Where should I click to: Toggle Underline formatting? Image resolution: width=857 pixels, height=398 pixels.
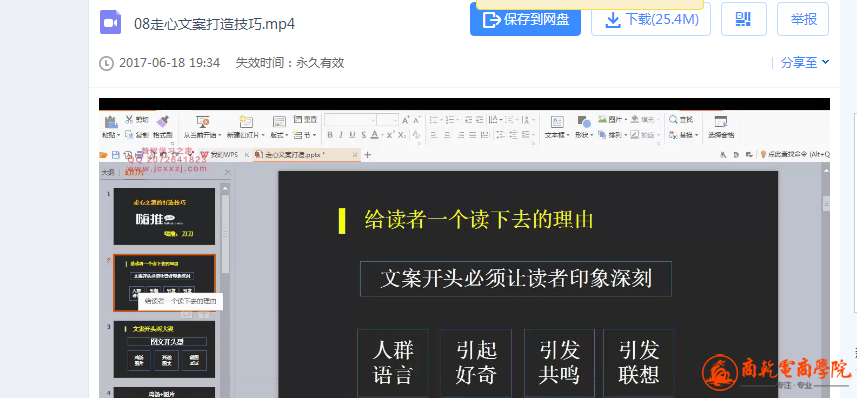pos(352,135)
